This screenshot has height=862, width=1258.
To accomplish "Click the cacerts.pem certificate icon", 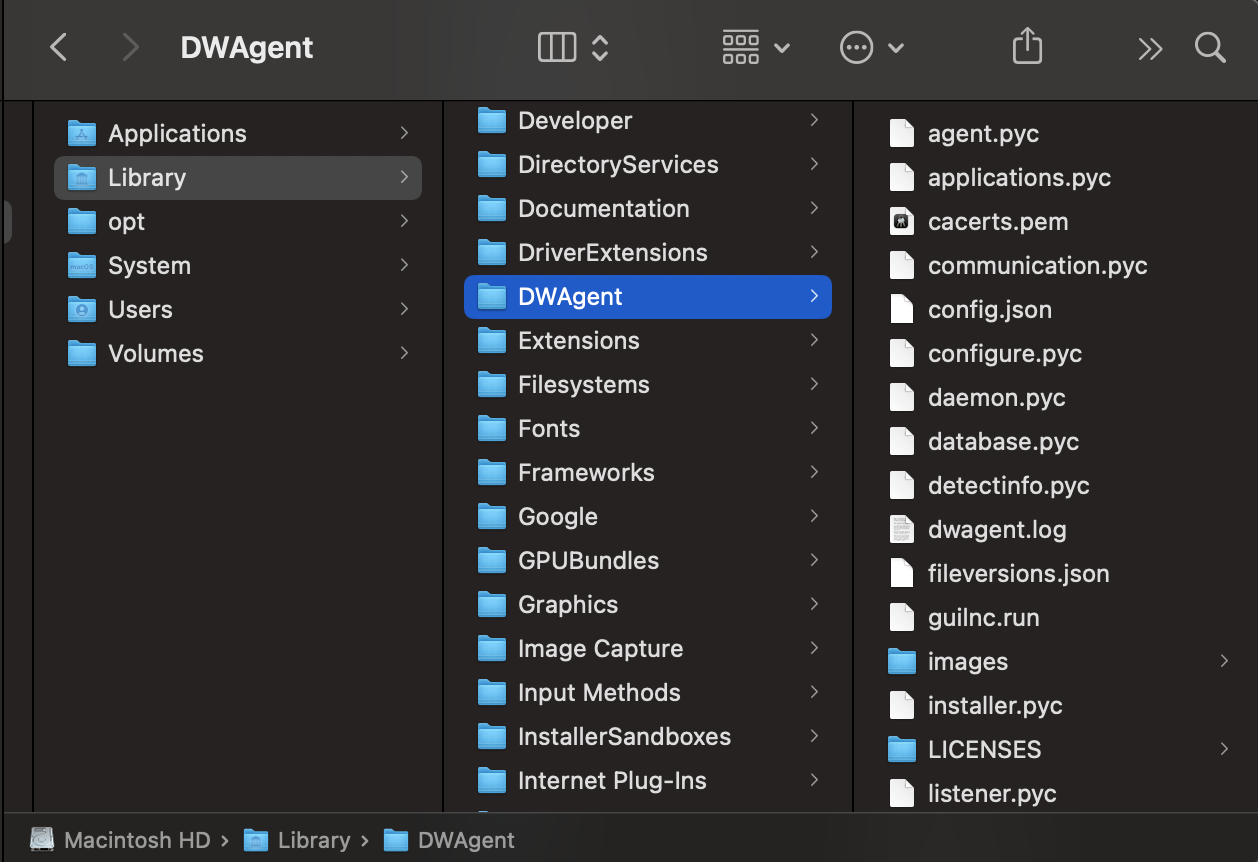I will [902, 221].
